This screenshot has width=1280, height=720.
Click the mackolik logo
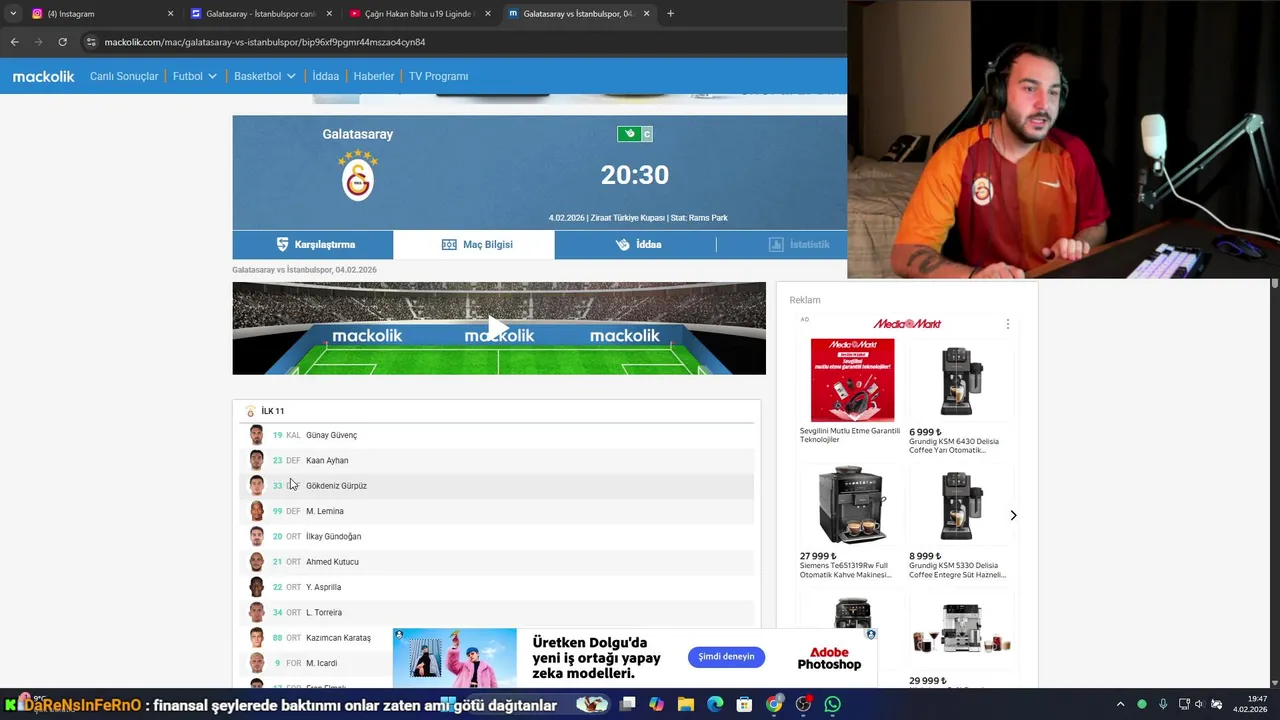click(x=43, y=76)
